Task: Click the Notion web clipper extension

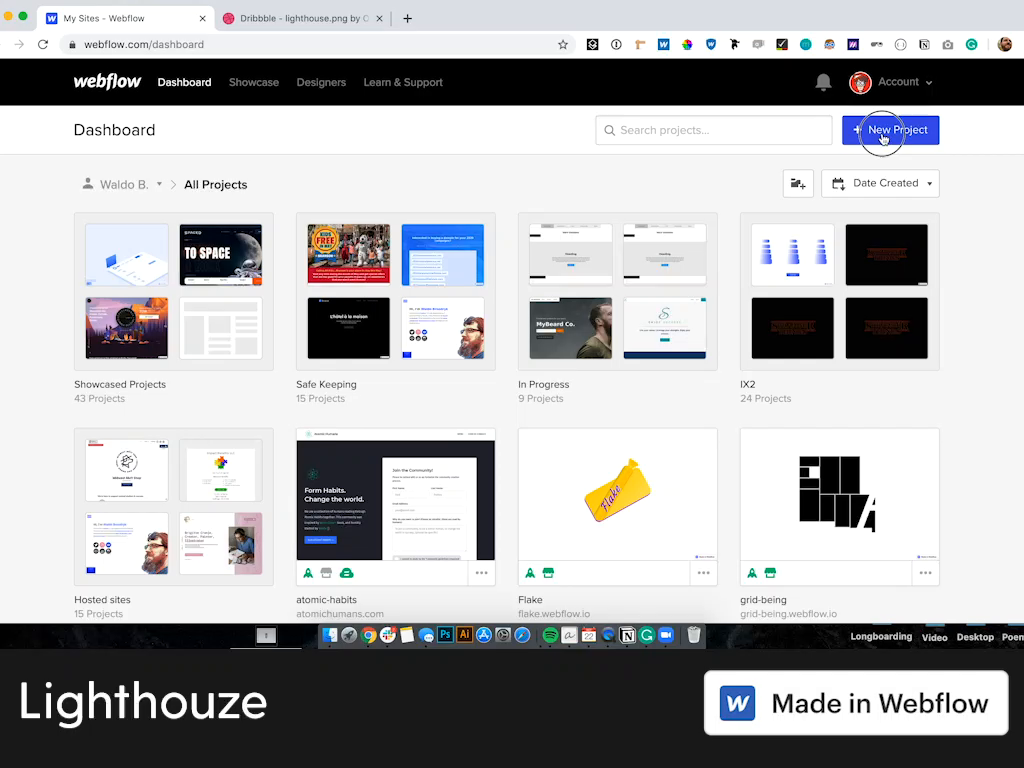Action: tap(924, 44)
